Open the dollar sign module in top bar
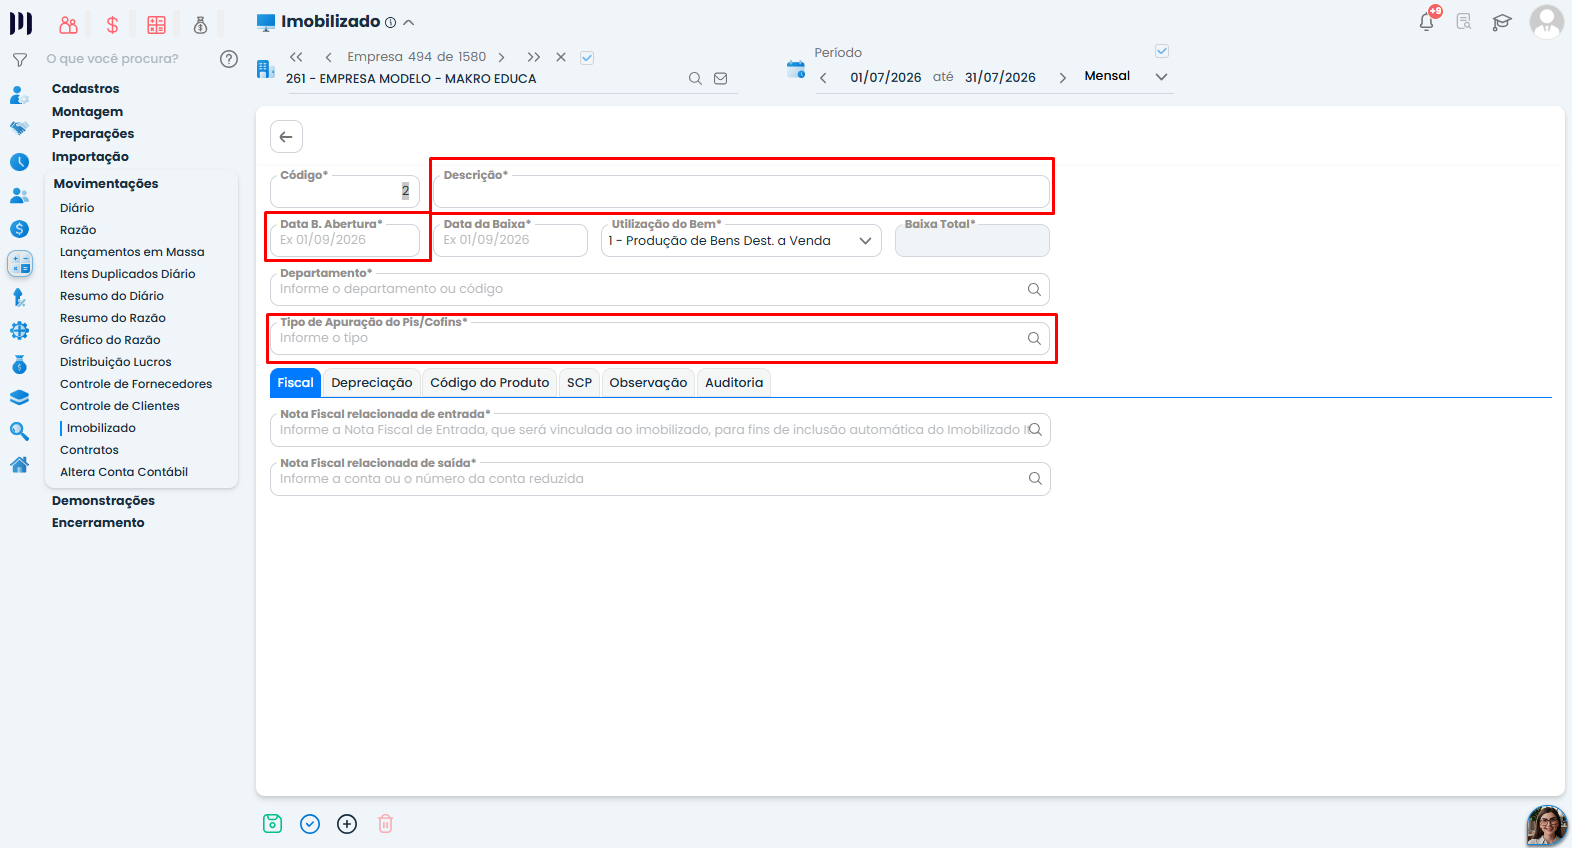 pos(112,25)
